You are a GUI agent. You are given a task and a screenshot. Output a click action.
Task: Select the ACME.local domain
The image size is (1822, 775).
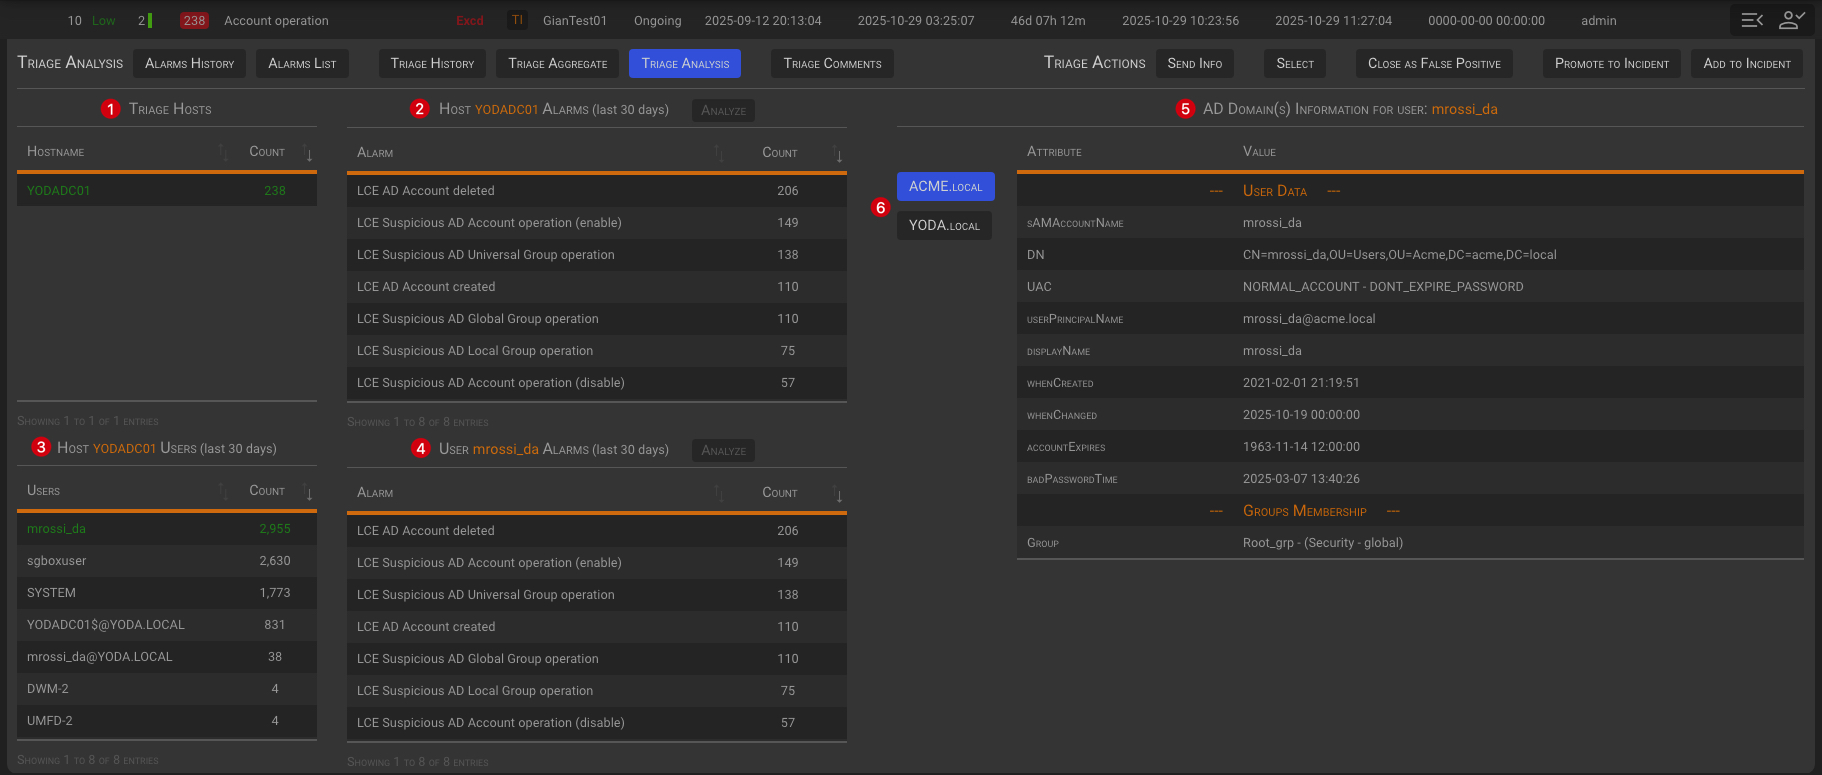(x=945, y=187)
